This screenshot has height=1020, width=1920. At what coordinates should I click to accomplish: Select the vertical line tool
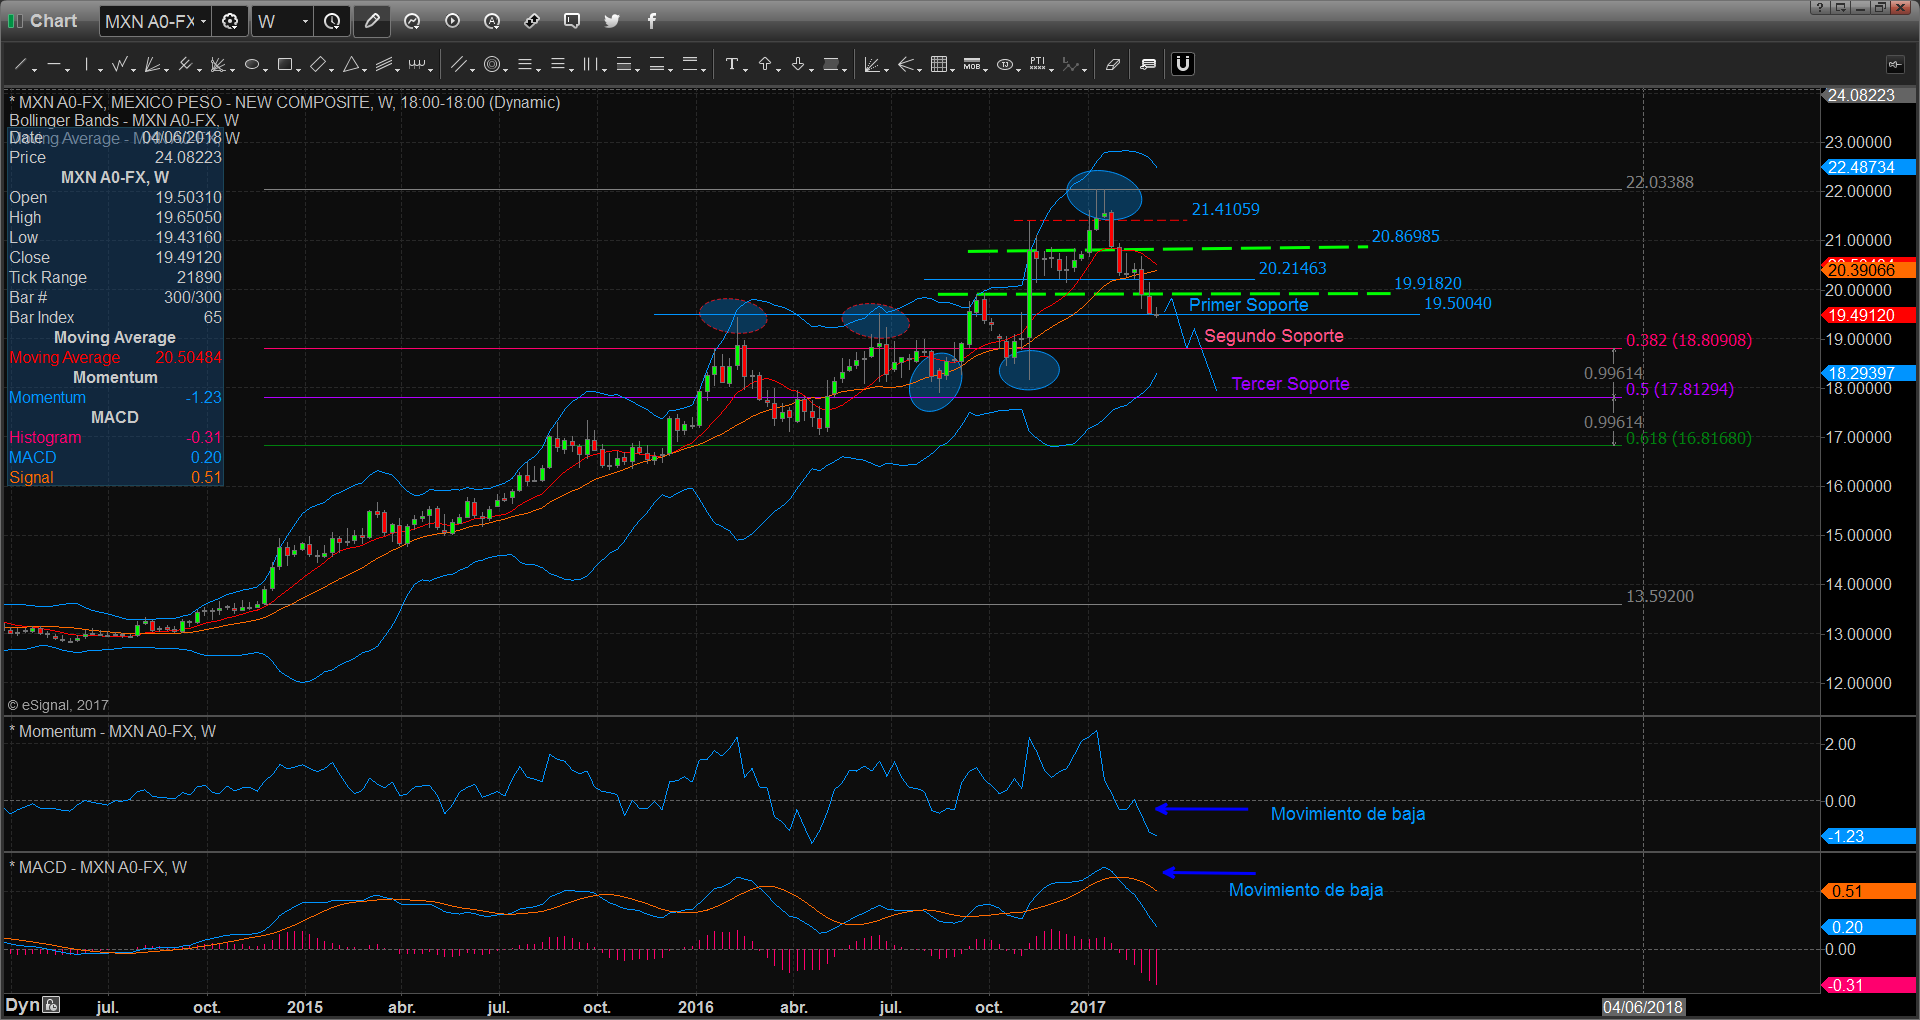click(x=87, y=65)
